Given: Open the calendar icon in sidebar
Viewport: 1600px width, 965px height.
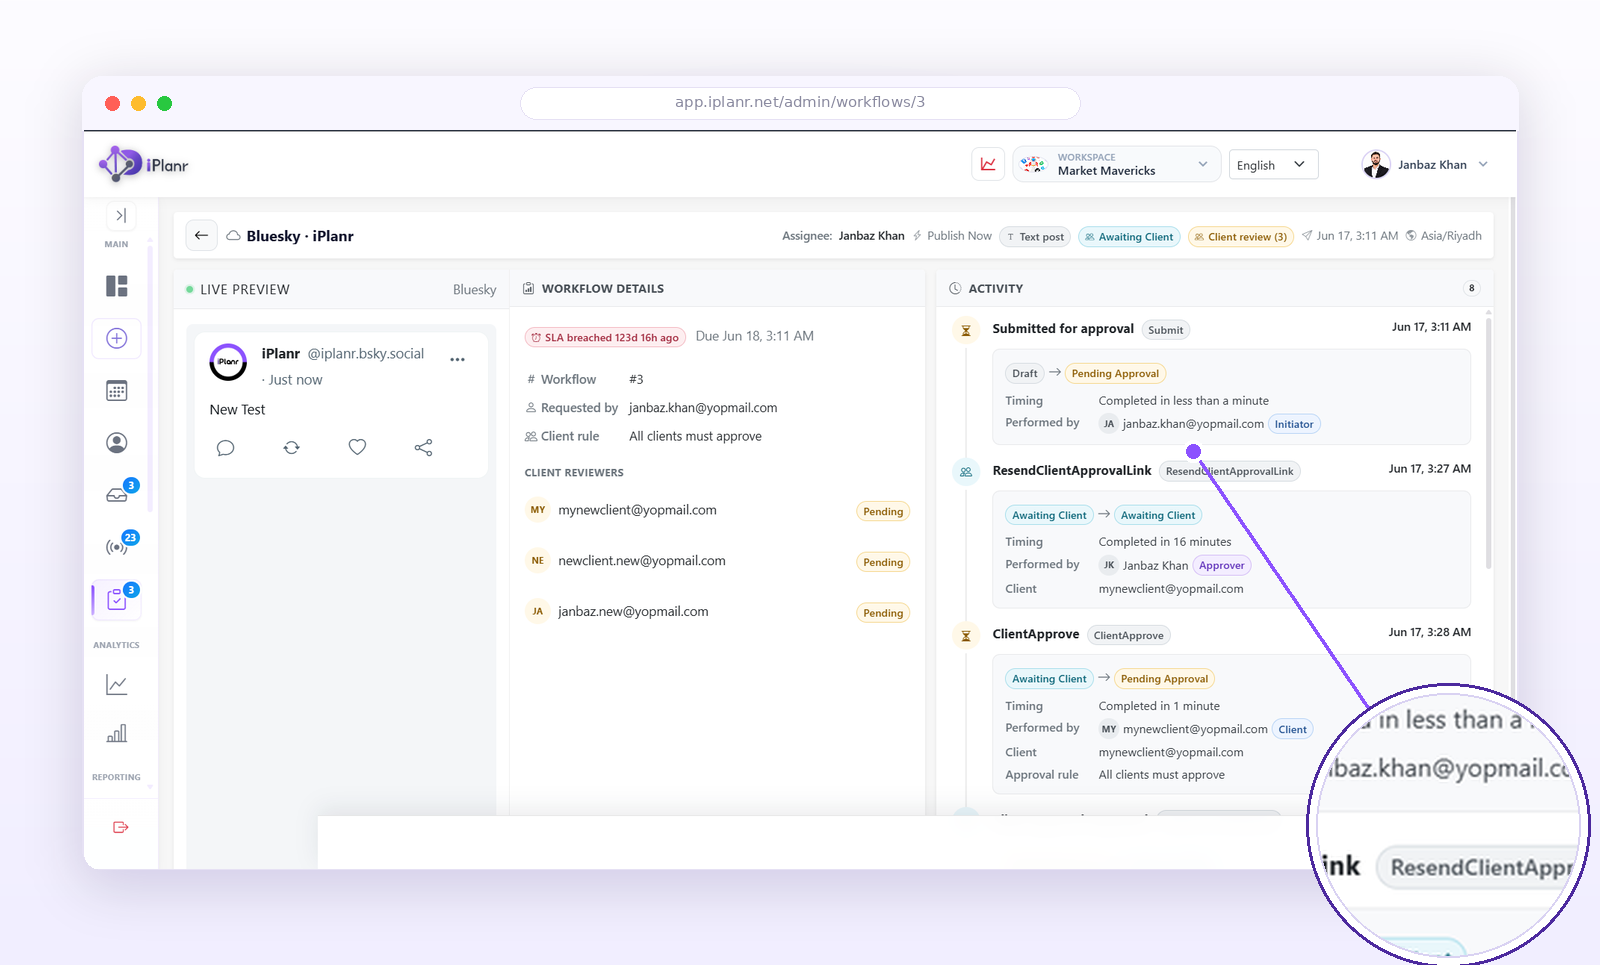Looking at the screenshot, I should [x=117, y=391].
